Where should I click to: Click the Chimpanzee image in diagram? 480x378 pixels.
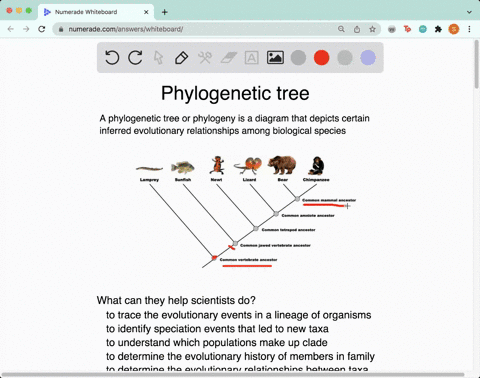[x=316, y=165]
